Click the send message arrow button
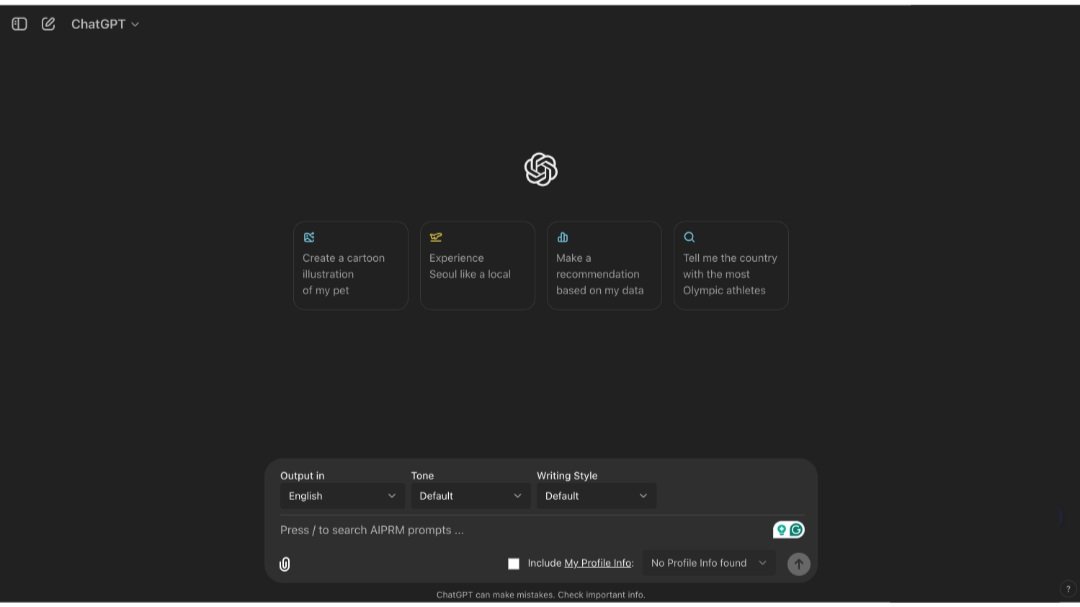The image size is (1080, 607). [799, 564]
